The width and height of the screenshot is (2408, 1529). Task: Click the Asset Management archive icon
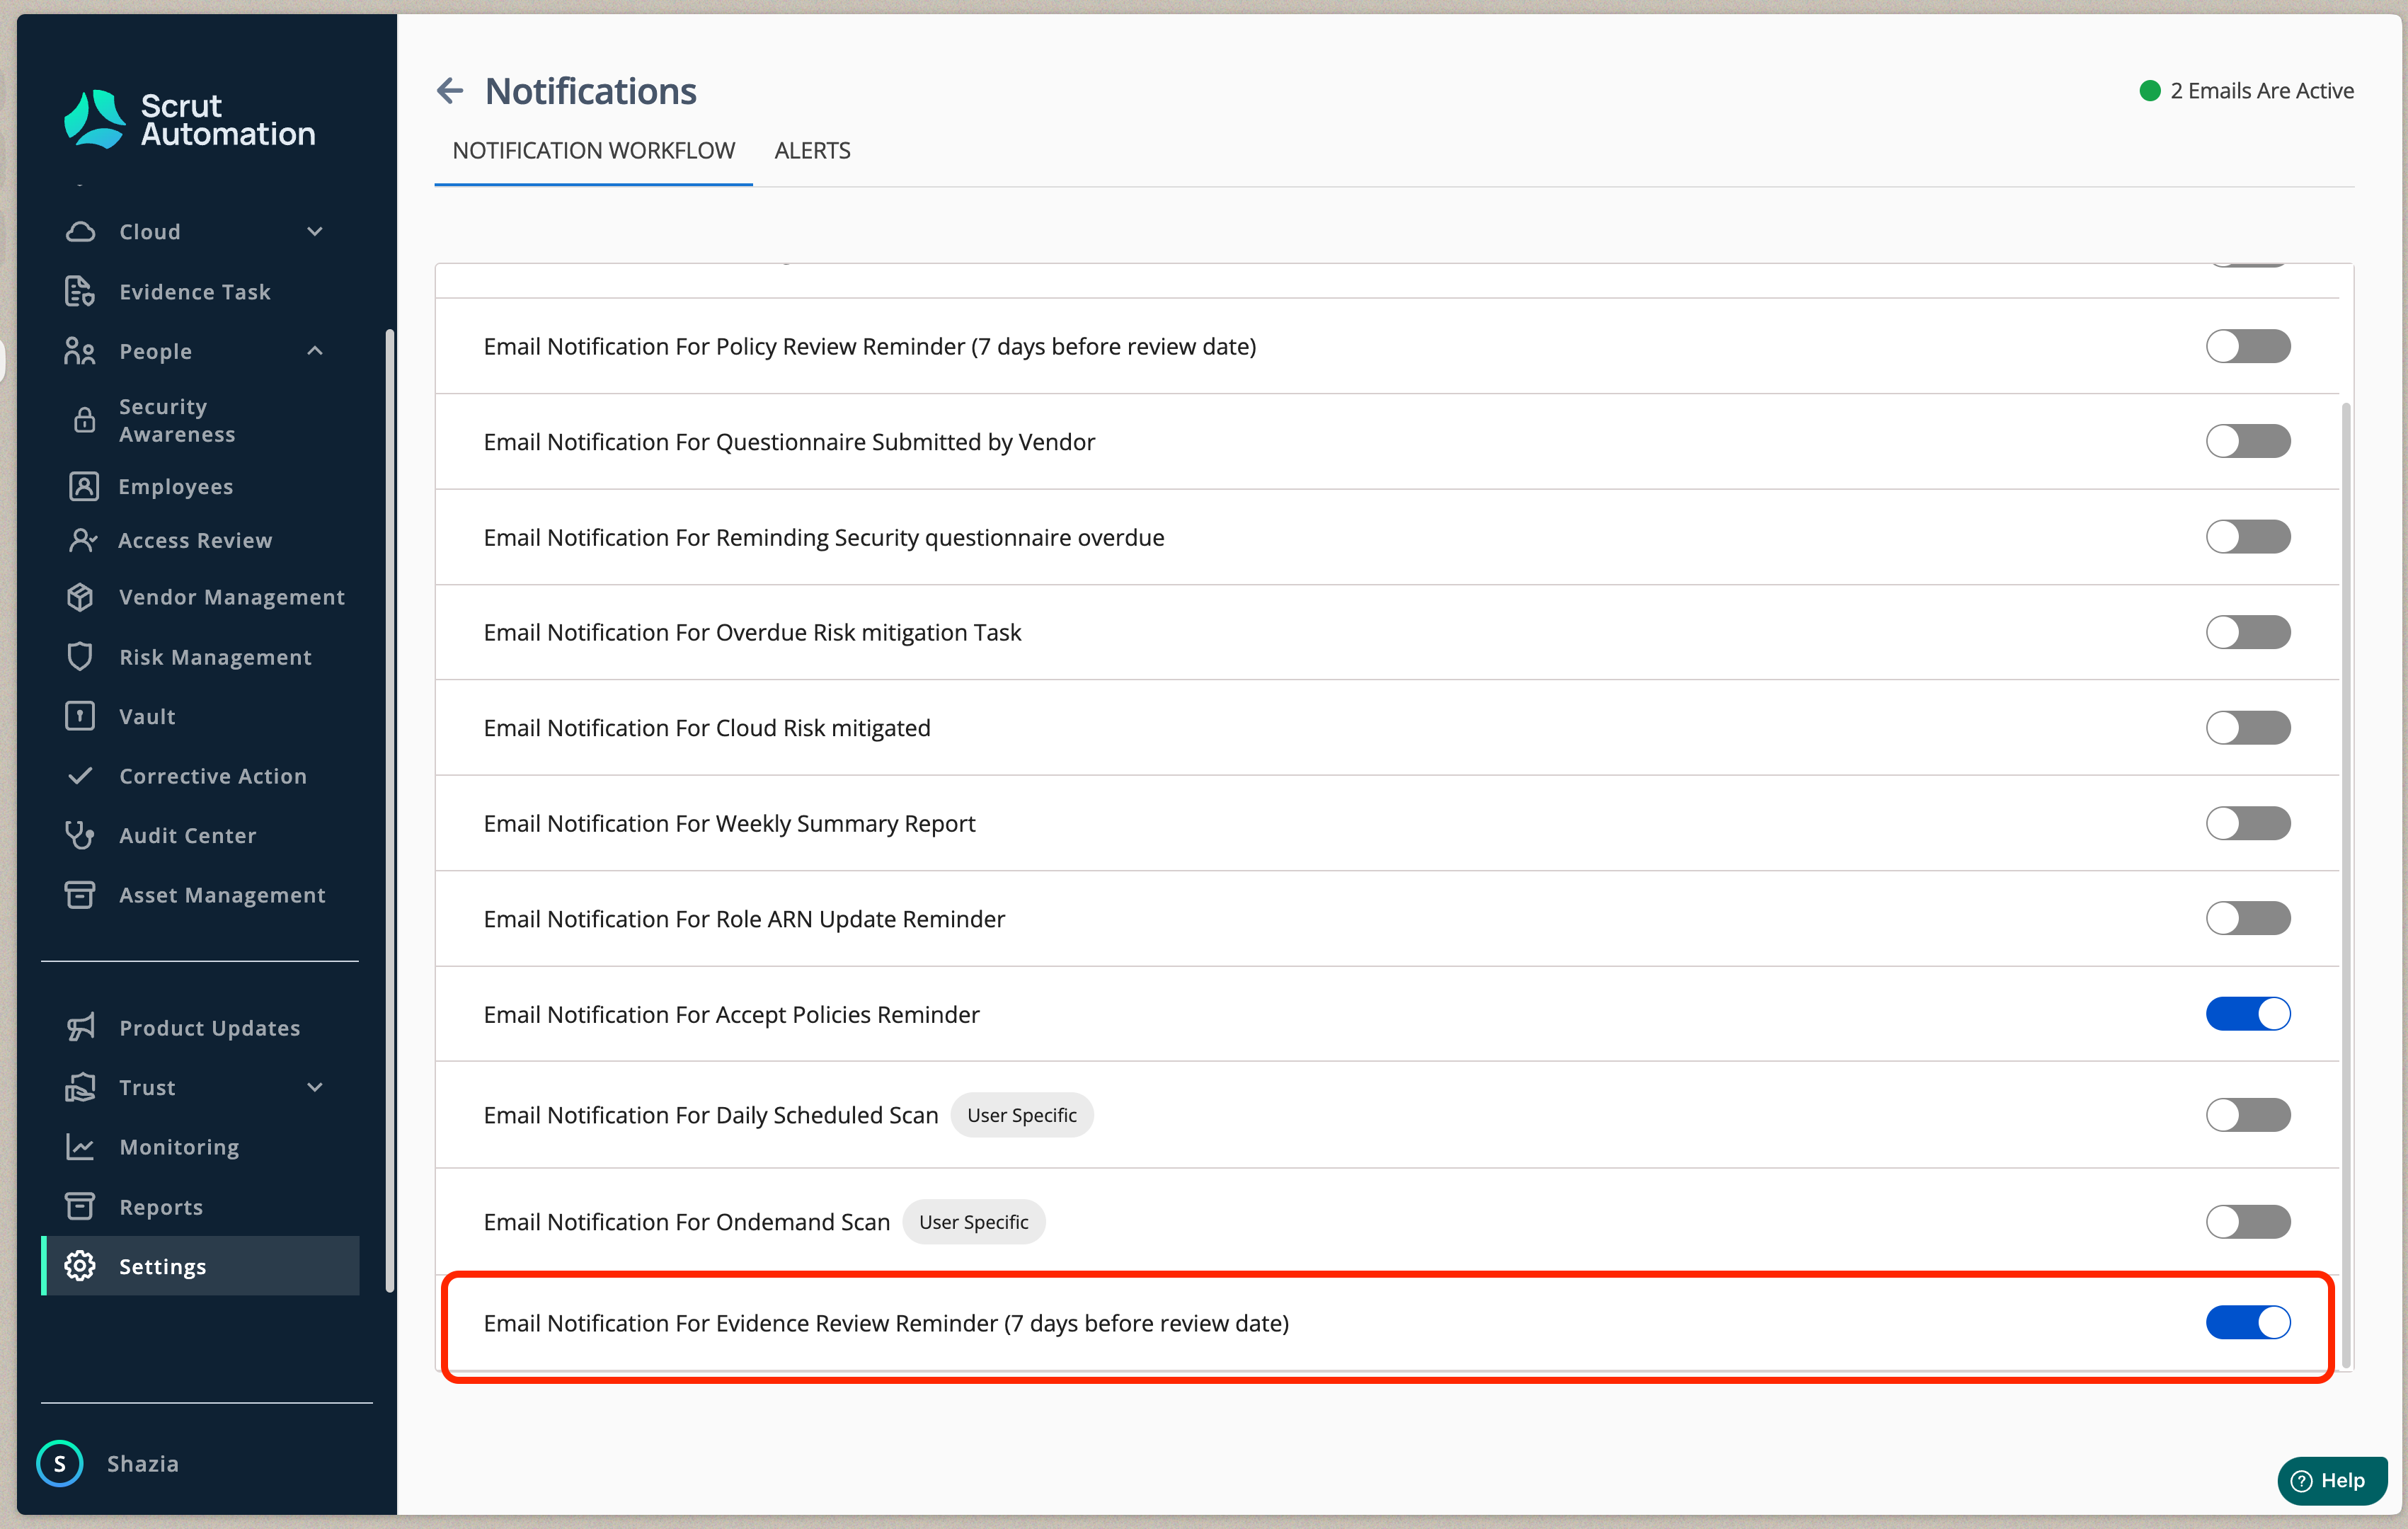(80, 895)
